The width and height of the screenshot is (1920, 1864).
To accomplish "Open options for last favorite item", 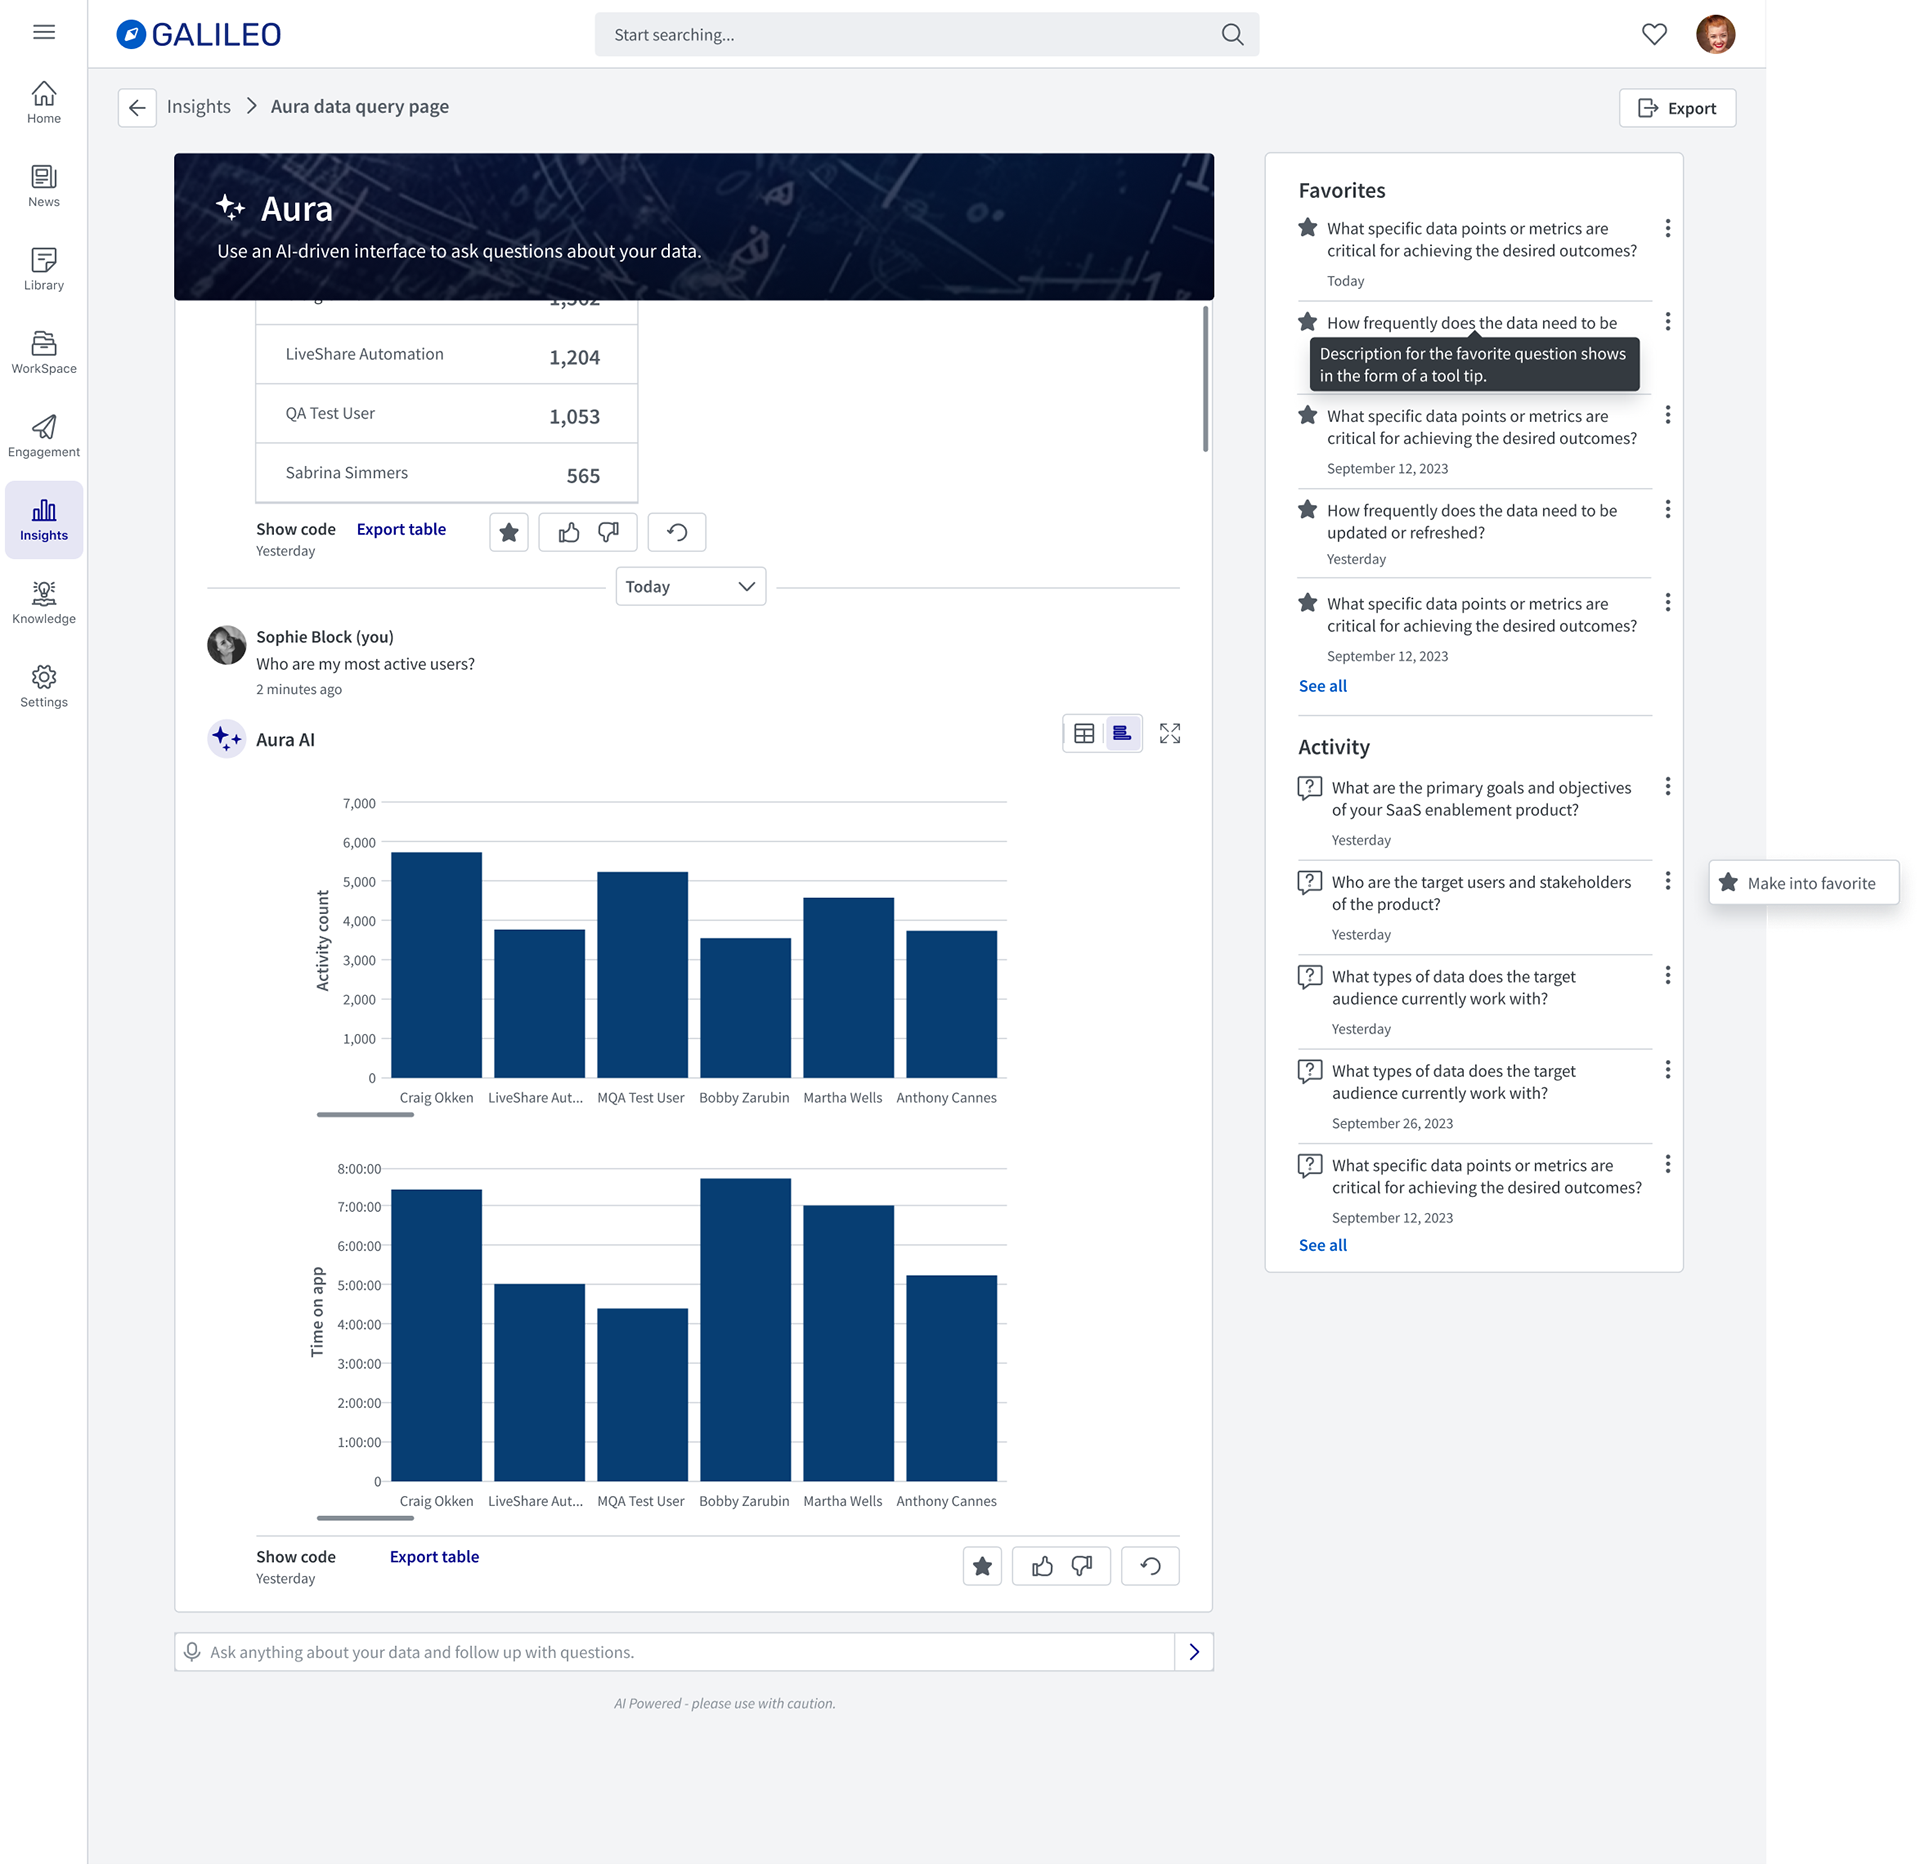I will 1667,602.
